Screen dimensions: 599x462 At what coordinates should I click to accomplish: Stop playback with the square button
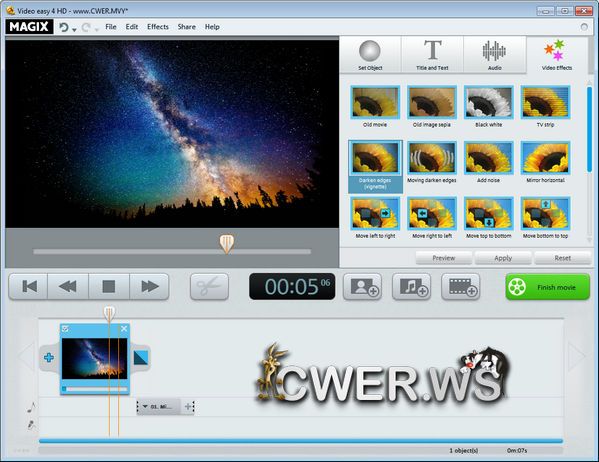click(109, 287)
